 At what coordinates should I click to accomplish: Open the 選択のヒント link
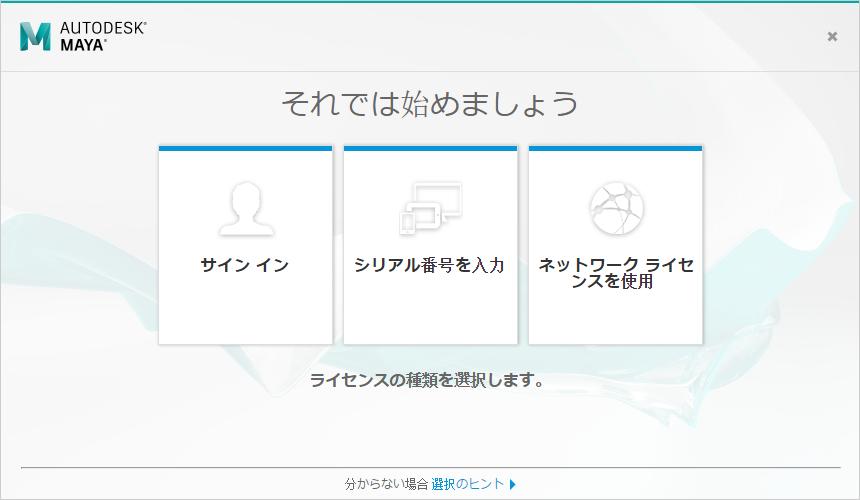point(467,484)
